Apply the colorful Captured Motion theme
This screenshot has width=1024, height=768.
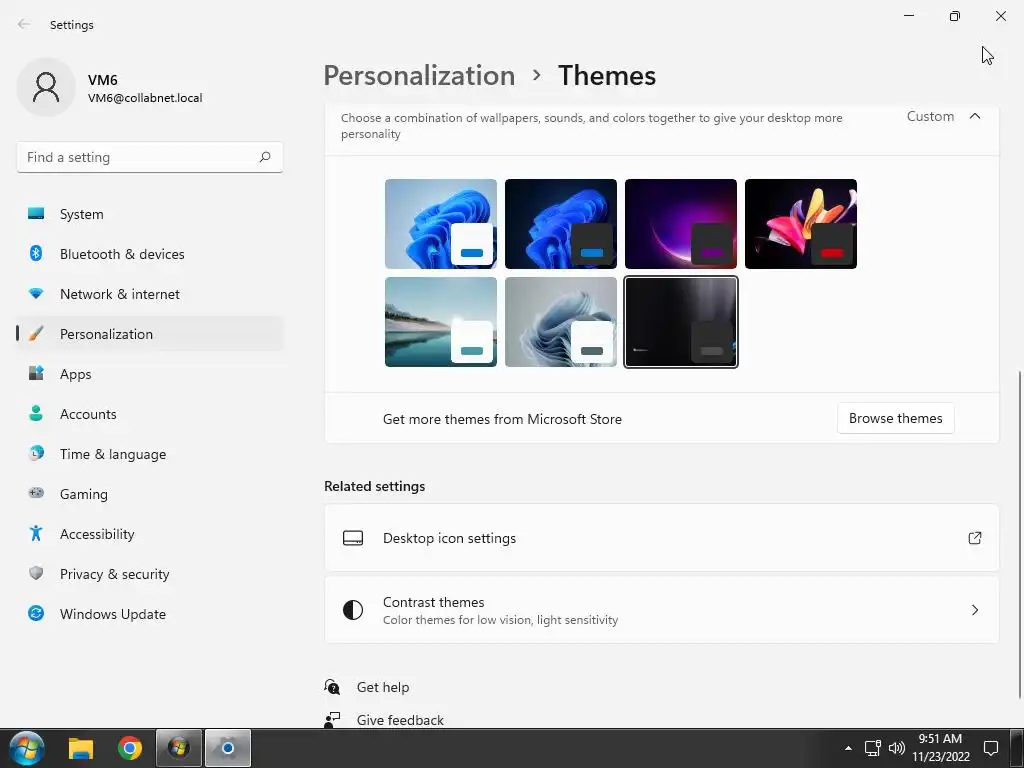point(801,223)
